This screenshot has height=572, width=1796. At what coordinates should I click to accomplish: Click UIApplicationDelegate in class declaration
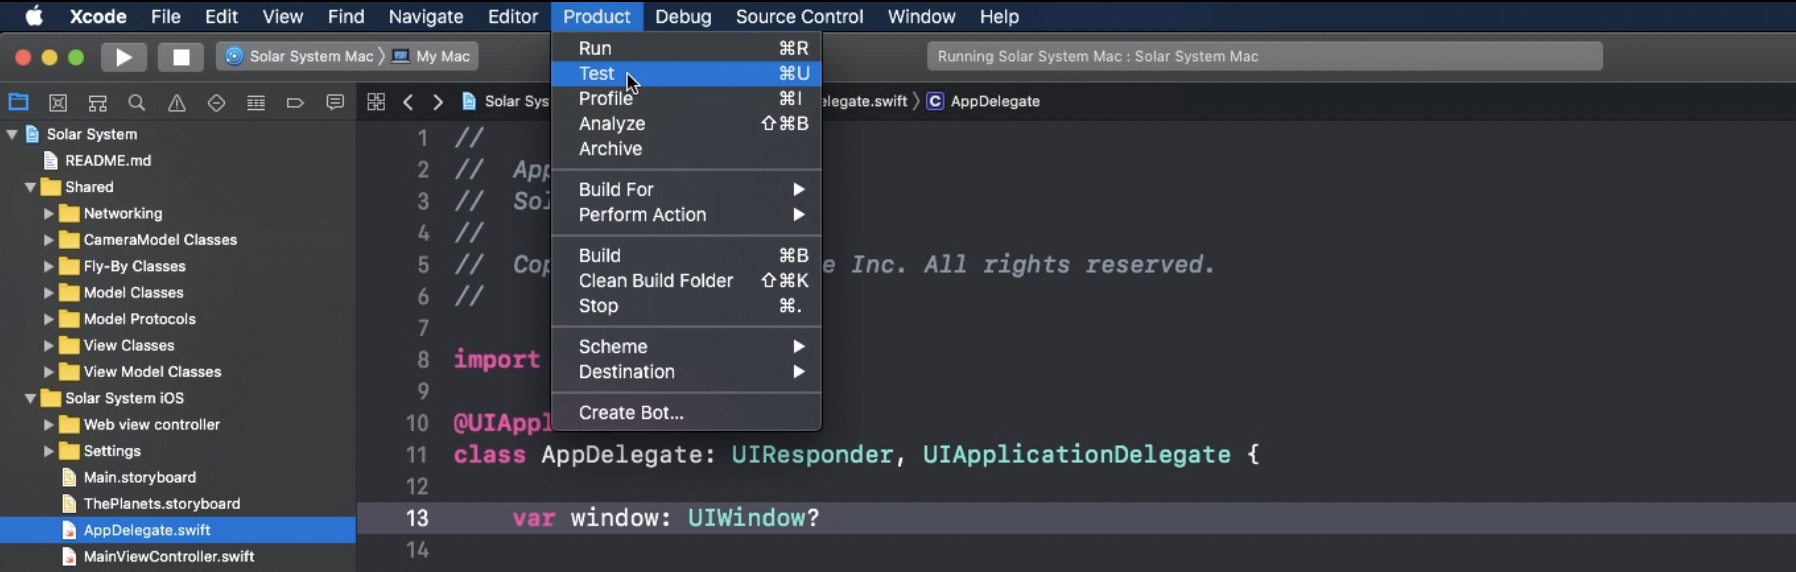(1076, 454)
